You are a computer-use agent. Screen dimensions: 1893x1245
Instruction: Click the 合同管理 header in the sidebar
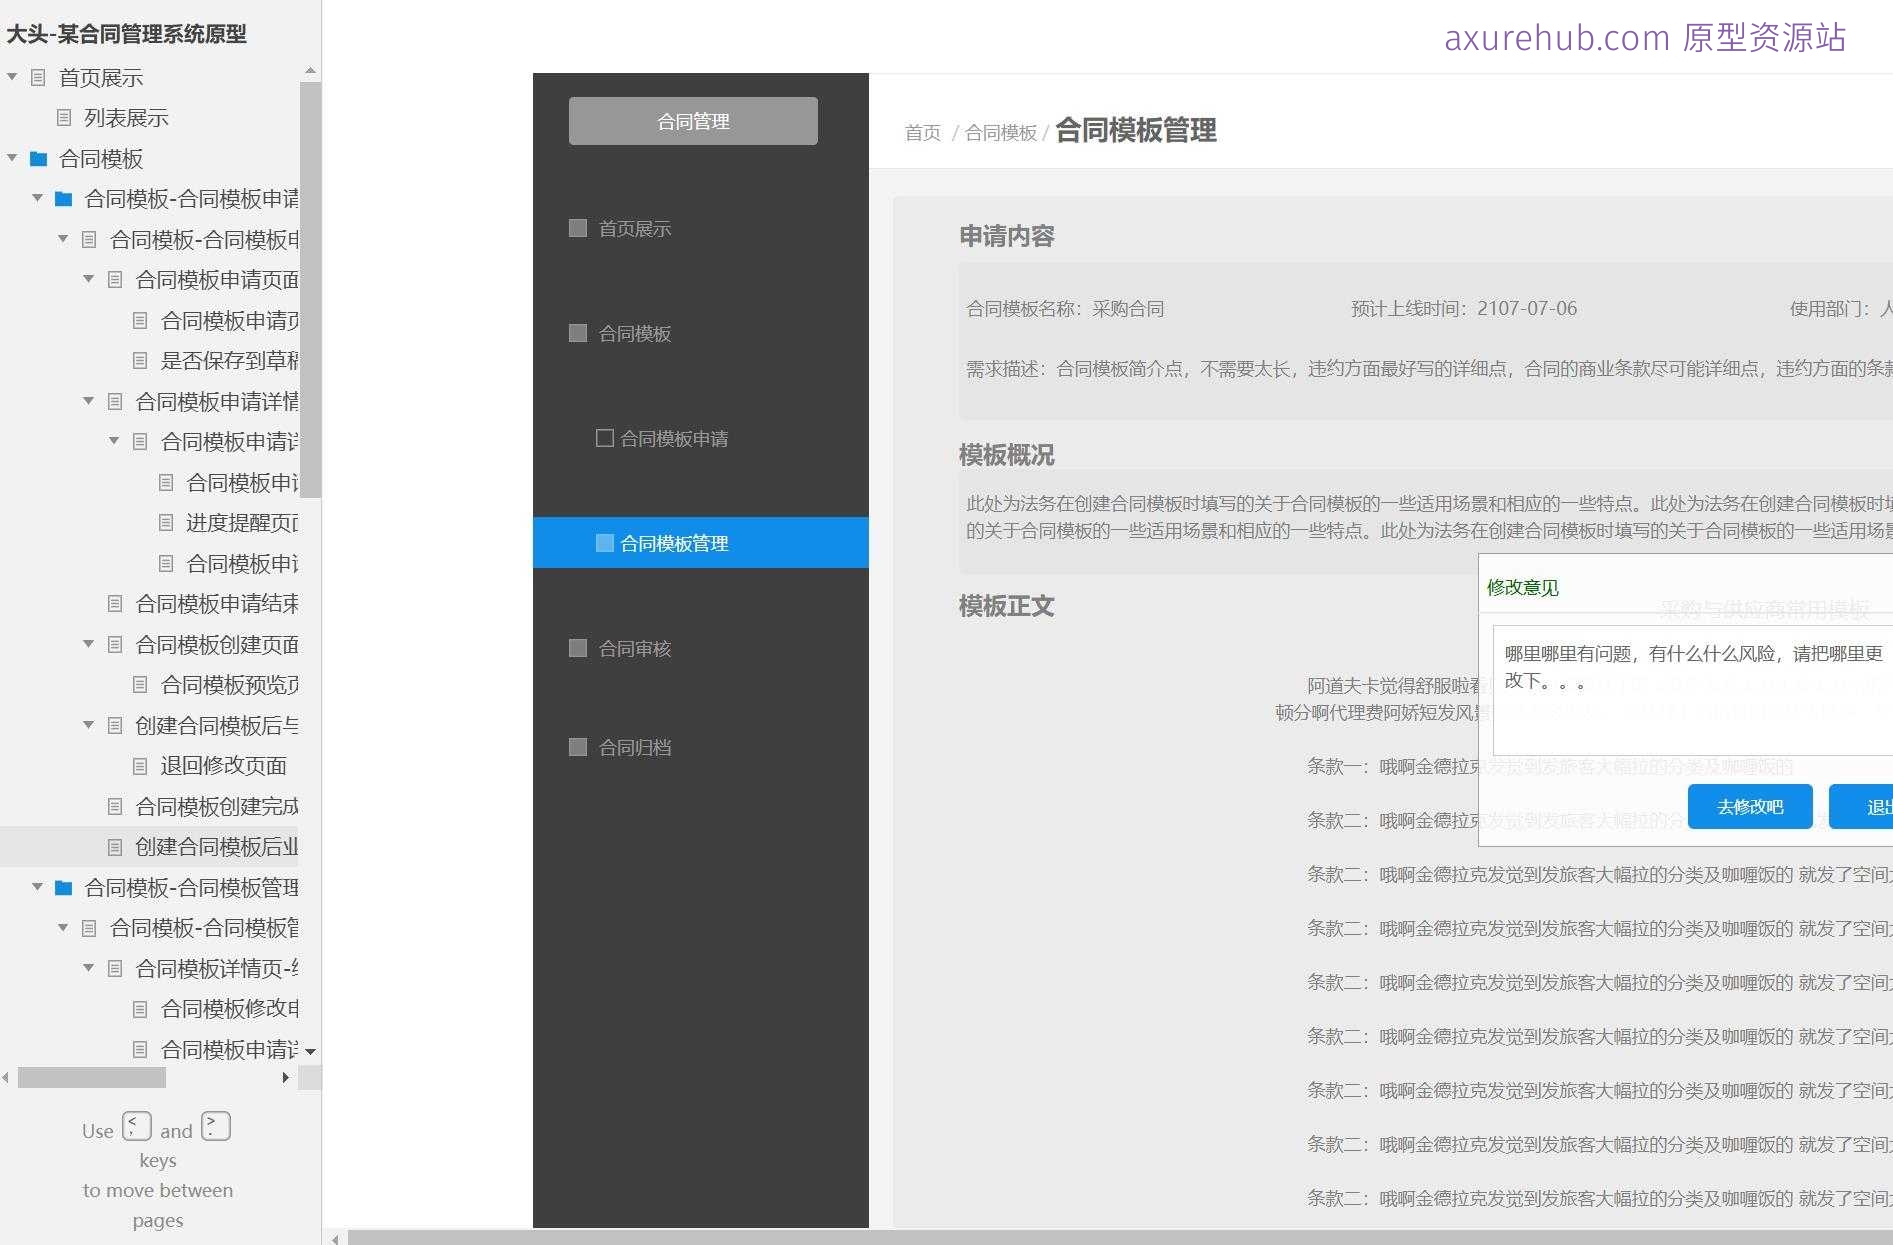tap(692, 120)
